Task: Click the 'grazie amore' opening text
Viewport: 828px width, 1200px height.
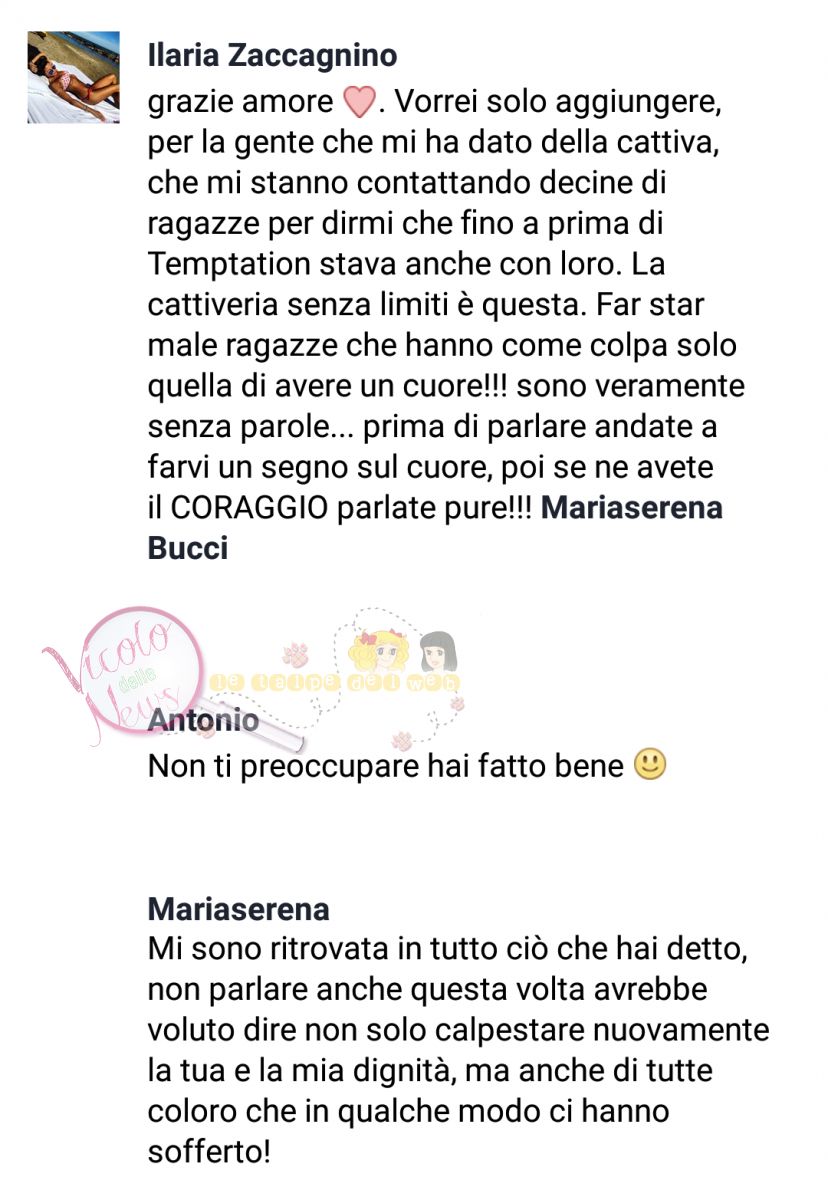Action: pyautogui.click(x=240, y=102)
